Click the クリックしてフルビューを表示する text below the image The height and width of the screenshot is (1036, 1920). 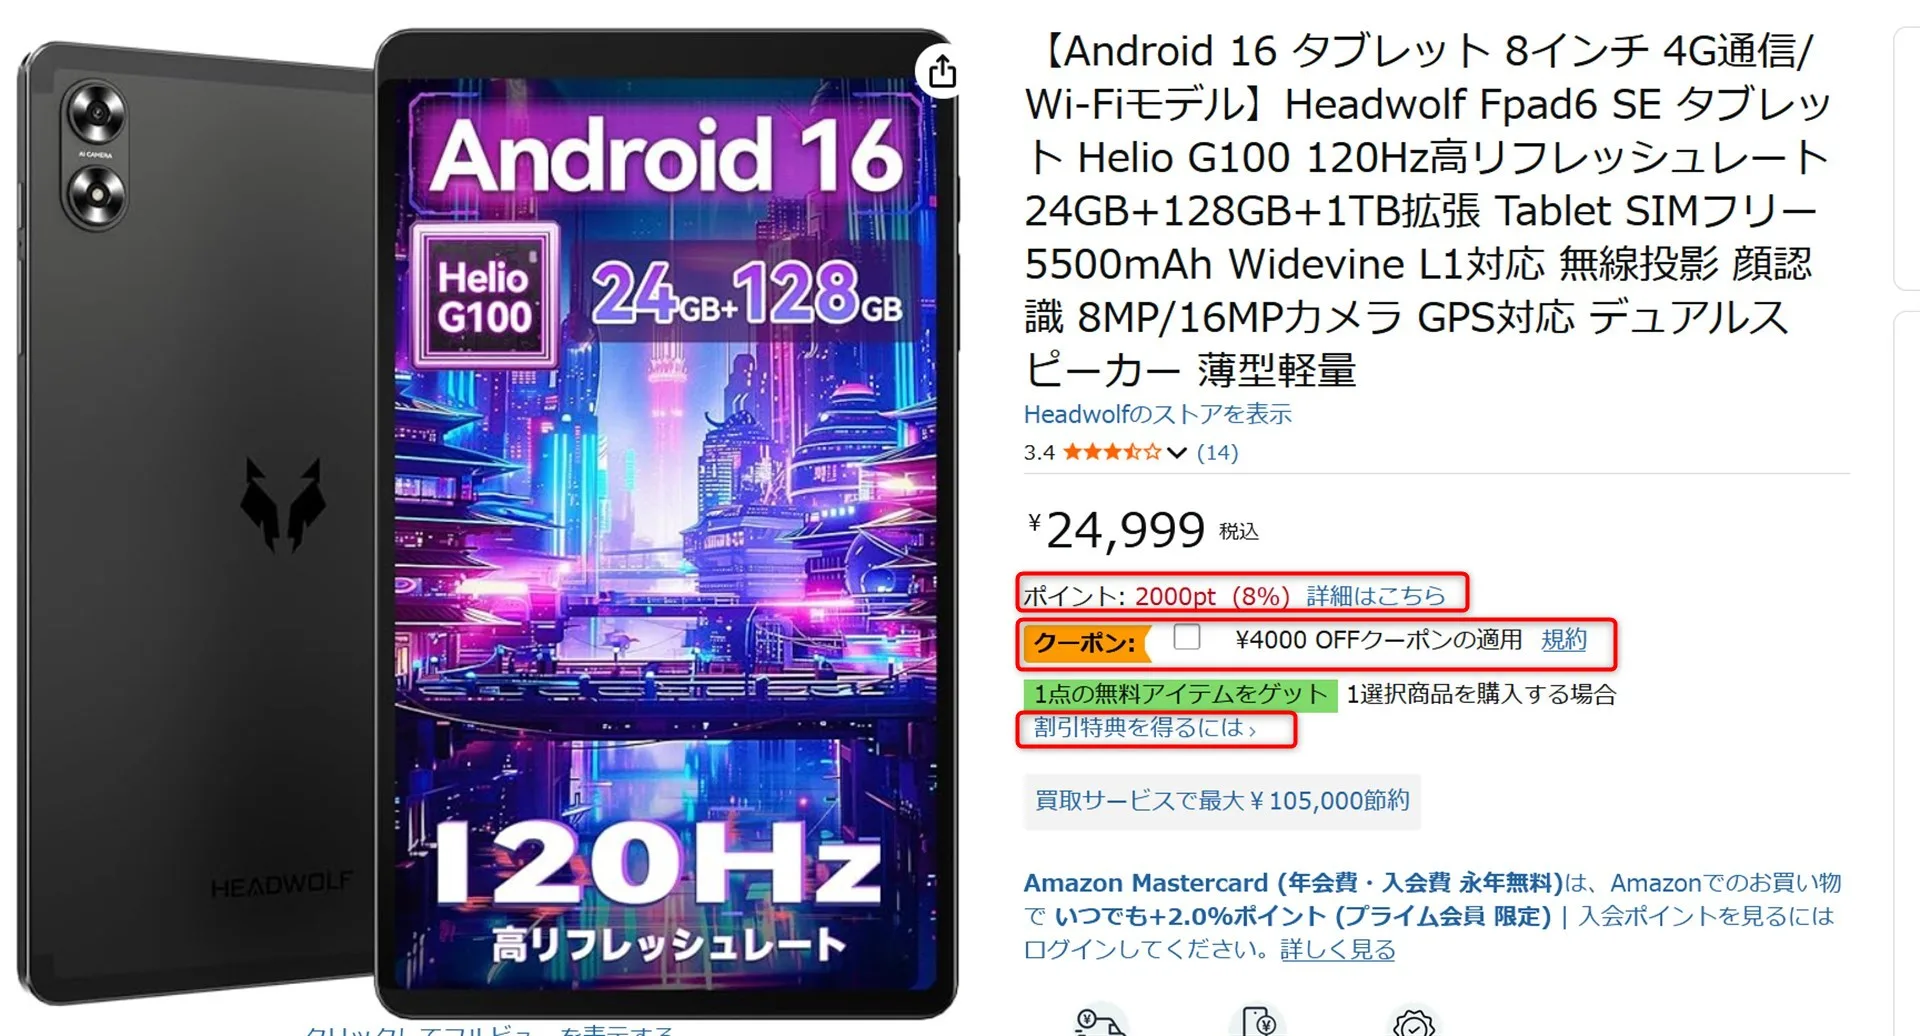[489, 1030]
